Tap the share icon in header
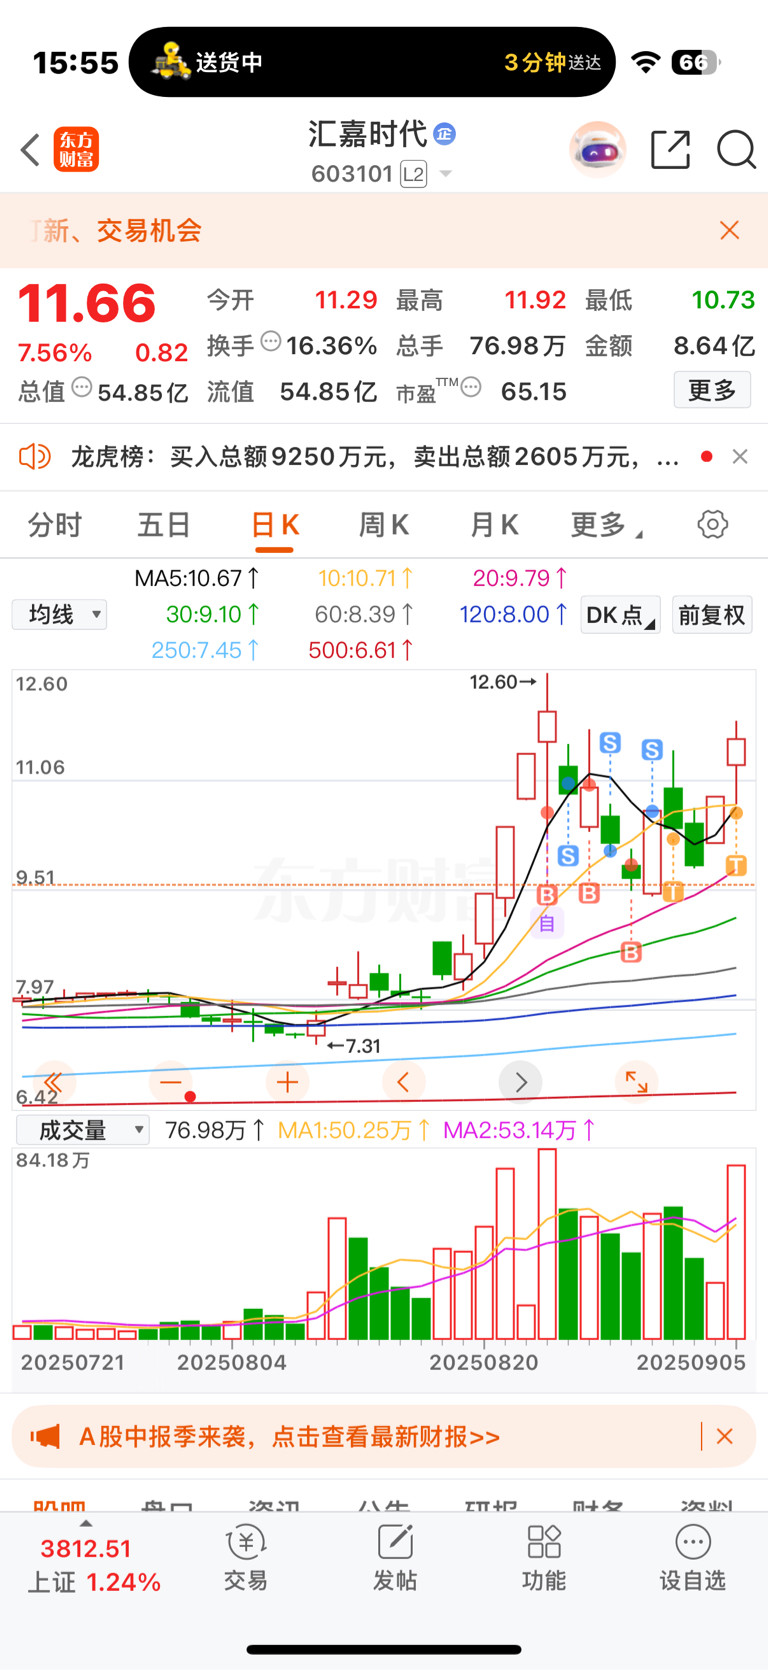This screenshot has height=1670, width=768. pyautogui.click(x=670, y=150)
